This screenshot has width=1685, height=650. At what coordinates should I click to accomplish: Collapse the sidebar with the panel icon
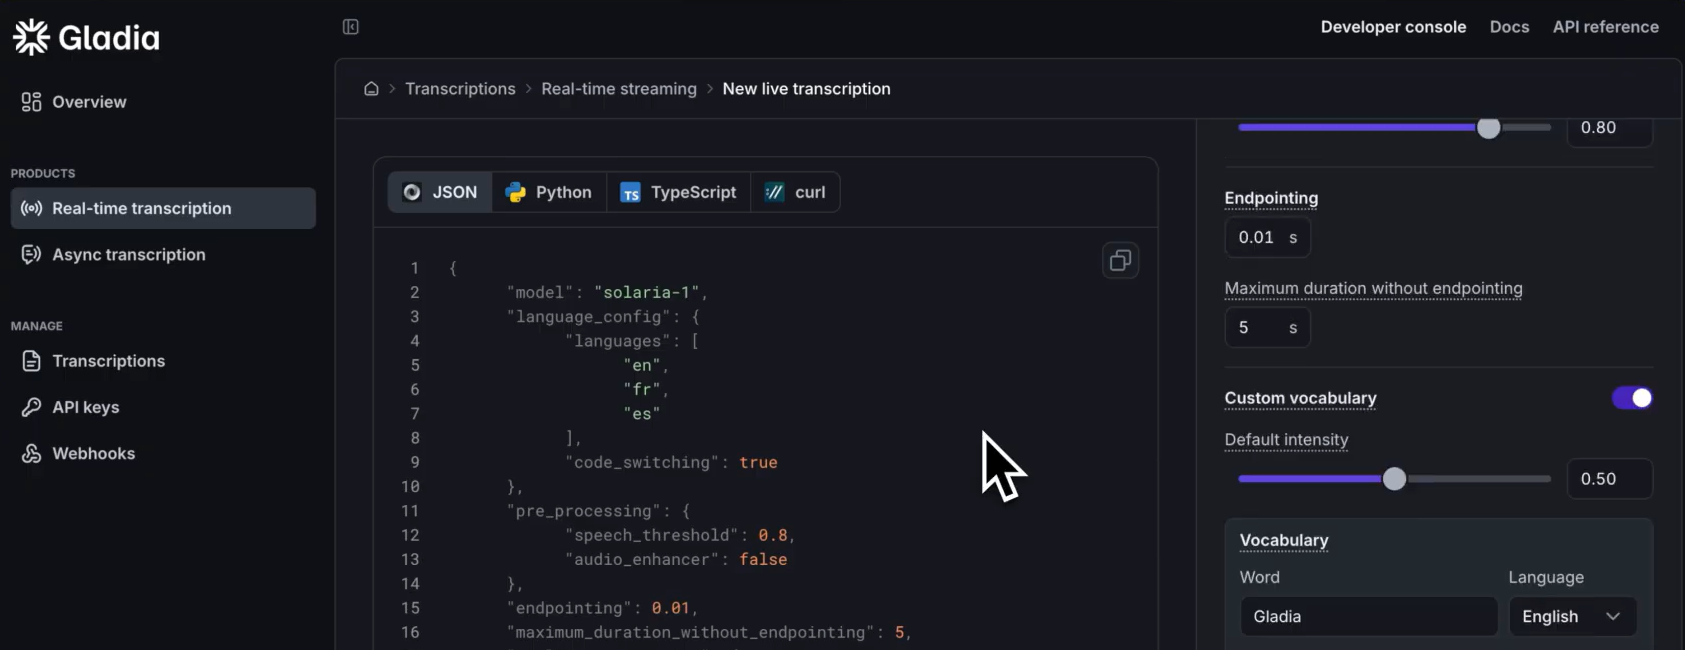(351, 27)
